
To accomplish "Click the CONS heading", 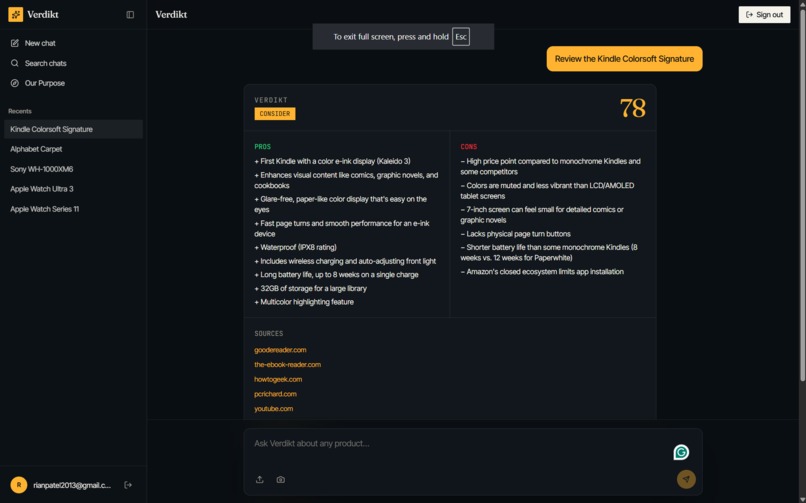I will coord(468,147).
